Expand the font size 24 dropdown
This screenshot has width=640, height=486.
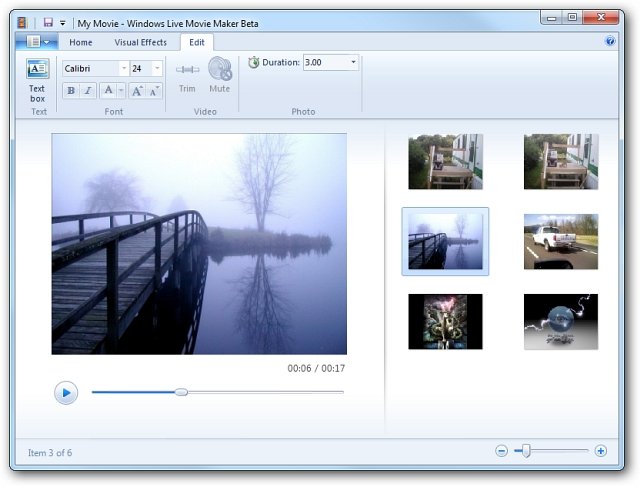coord(157,68)
